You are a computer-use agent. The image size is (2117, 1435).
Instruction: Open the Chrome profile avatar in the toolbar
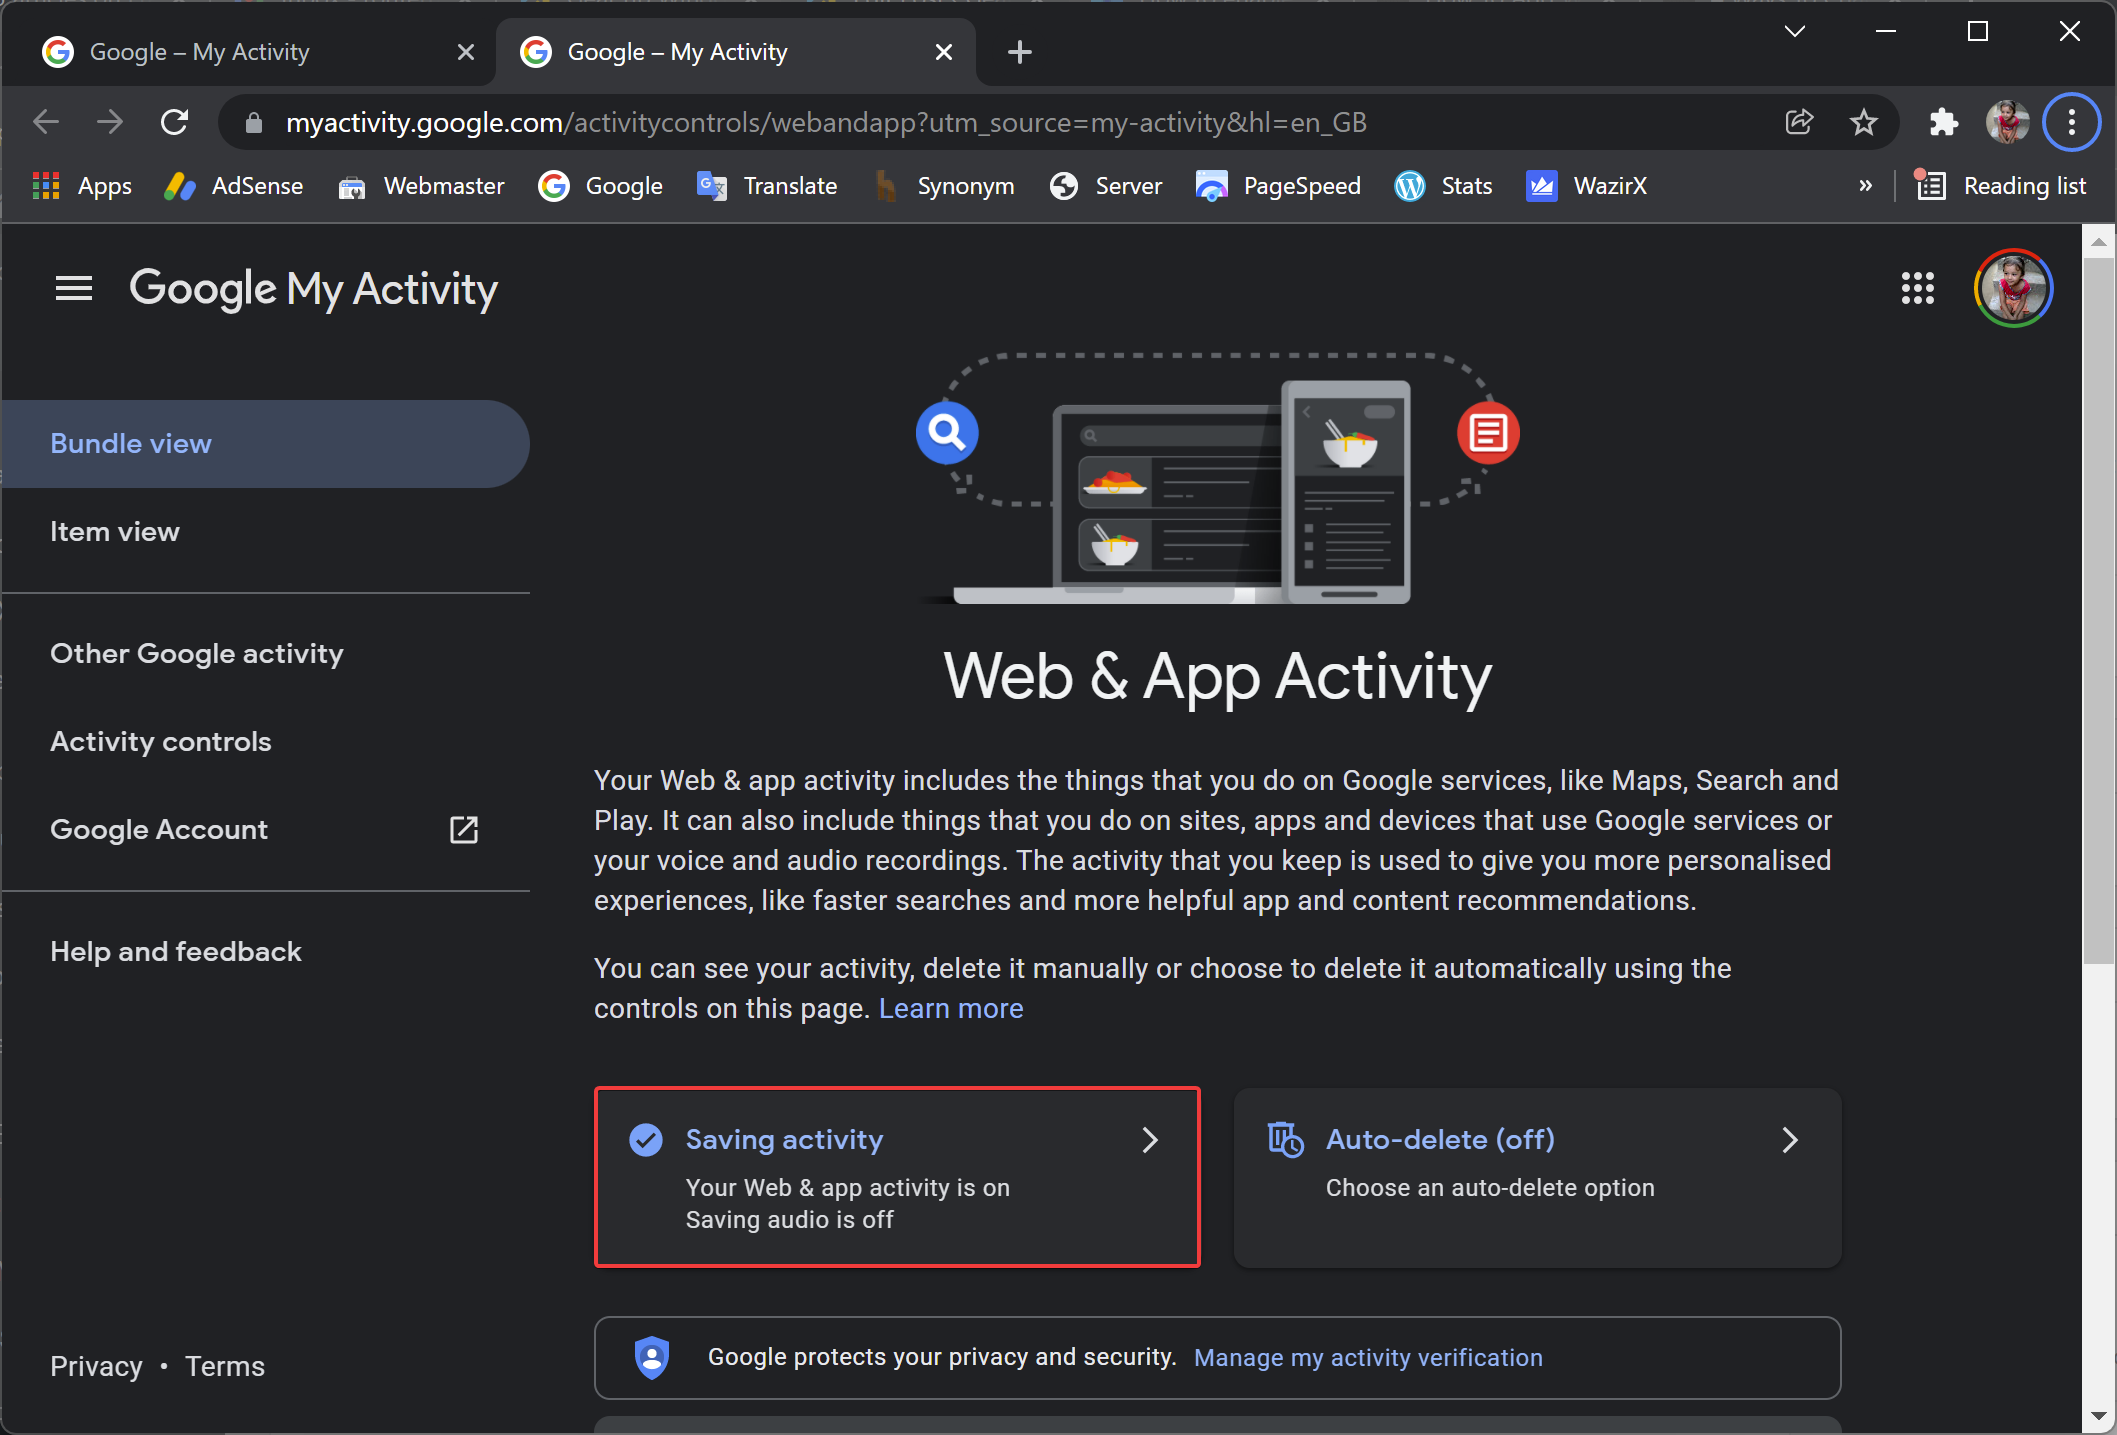tap(2007, 122)
